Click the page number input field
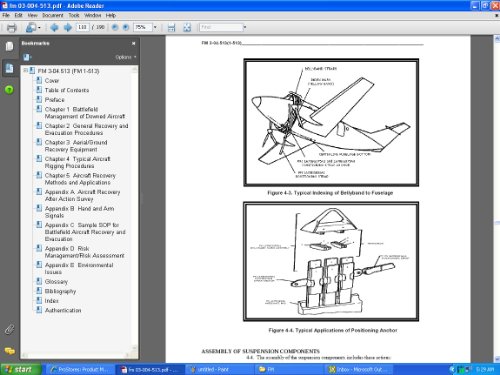 coord(82,27)
